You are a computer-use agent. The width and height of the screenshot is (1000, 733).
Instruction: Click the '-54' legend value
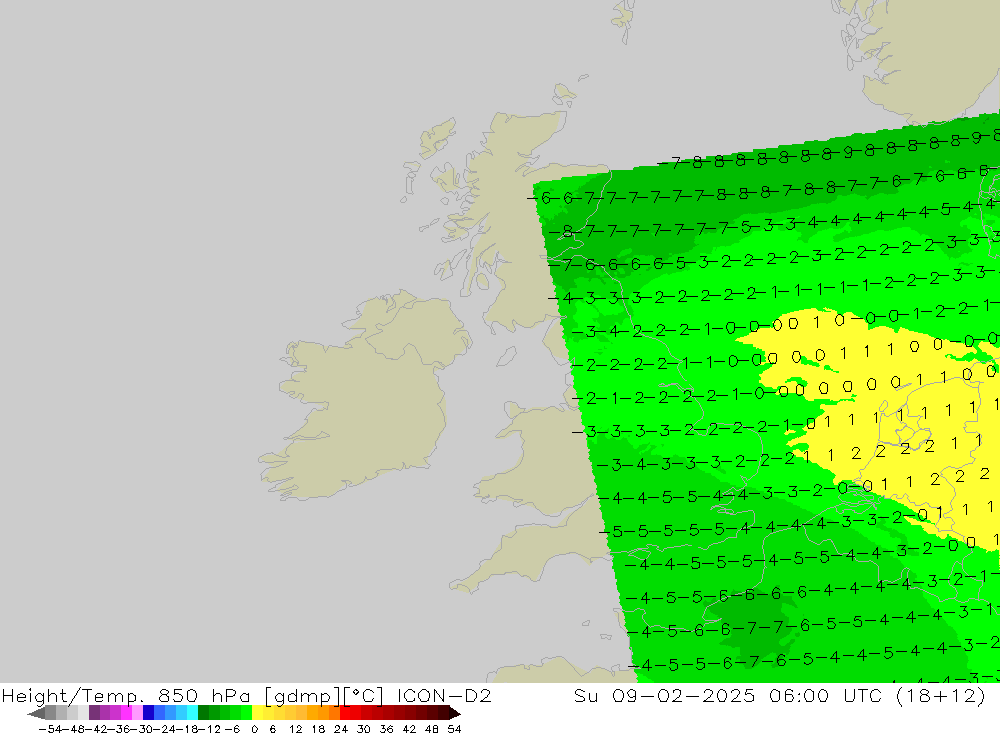pos(50,729)
